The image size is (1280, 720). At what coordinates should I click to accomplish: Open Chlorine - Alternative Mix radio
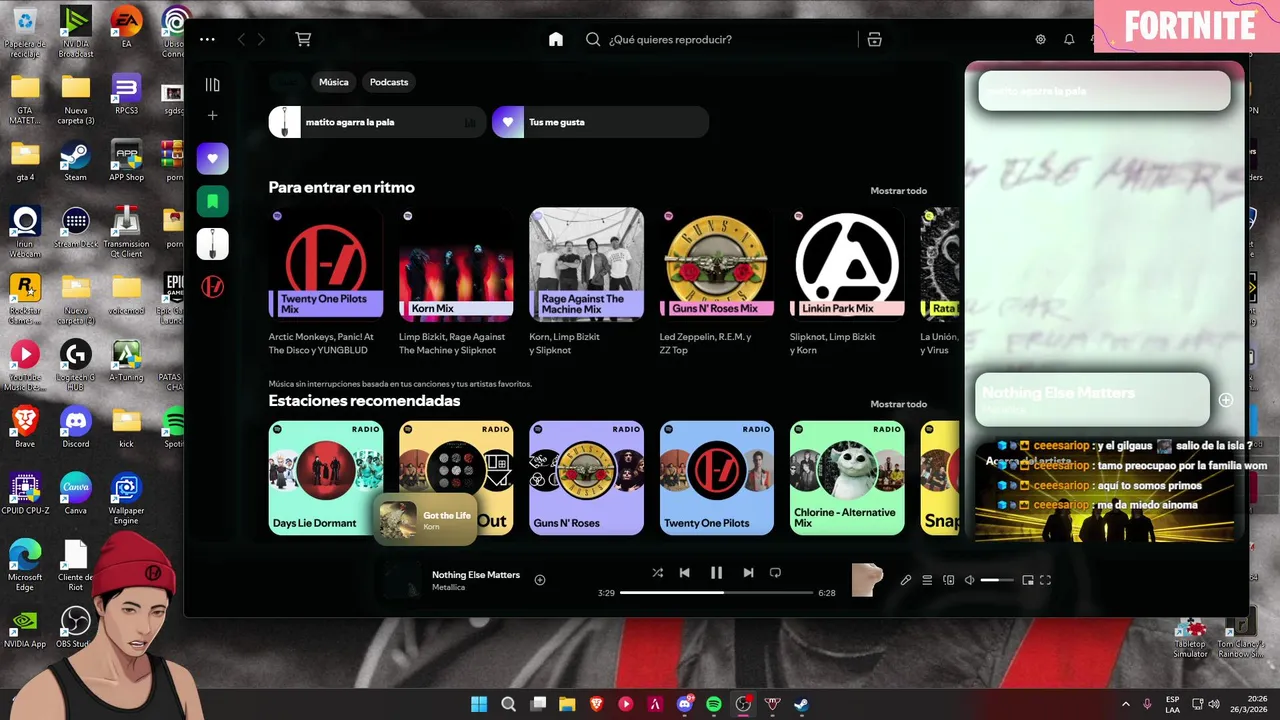847,478
